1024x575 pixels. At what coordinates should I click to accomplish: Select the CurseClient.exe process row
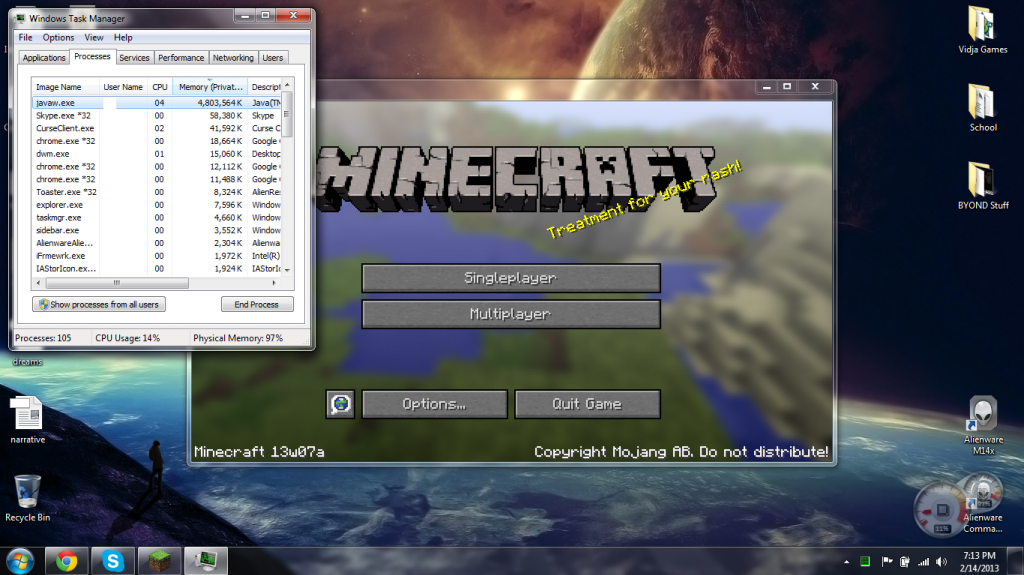pos(157,128)
